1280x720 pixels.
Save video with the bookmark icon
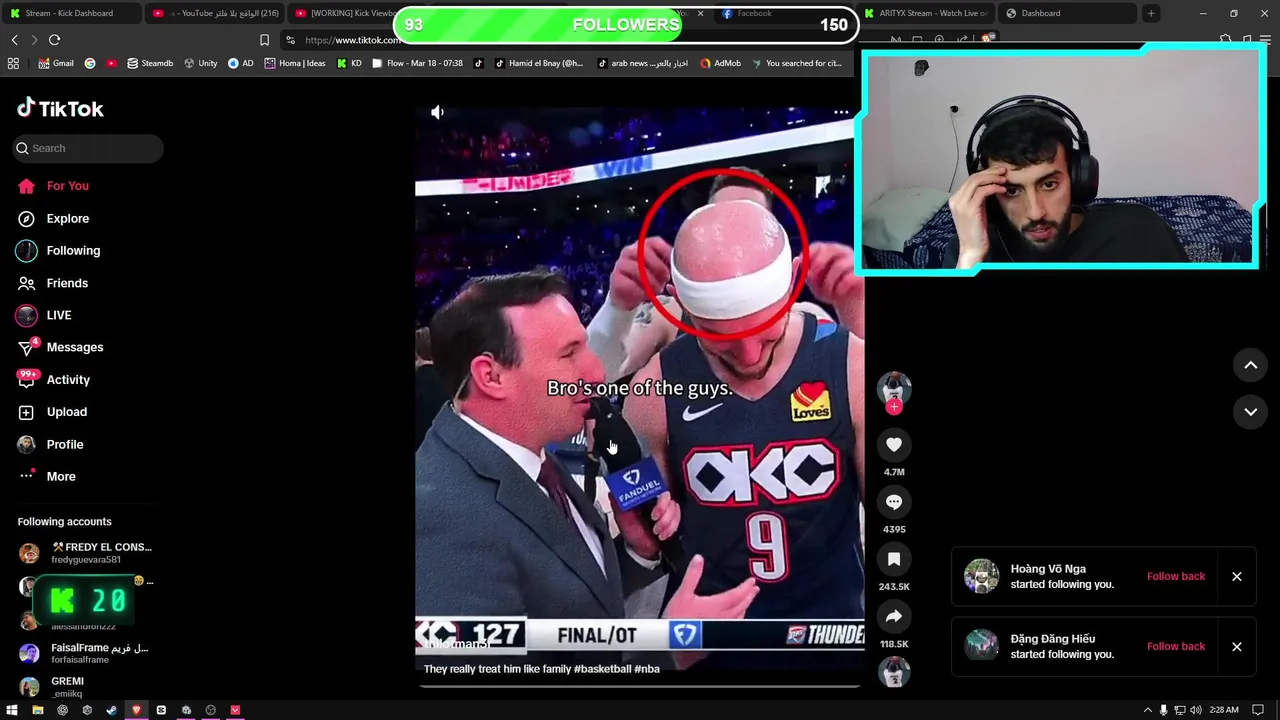point(894,560)
